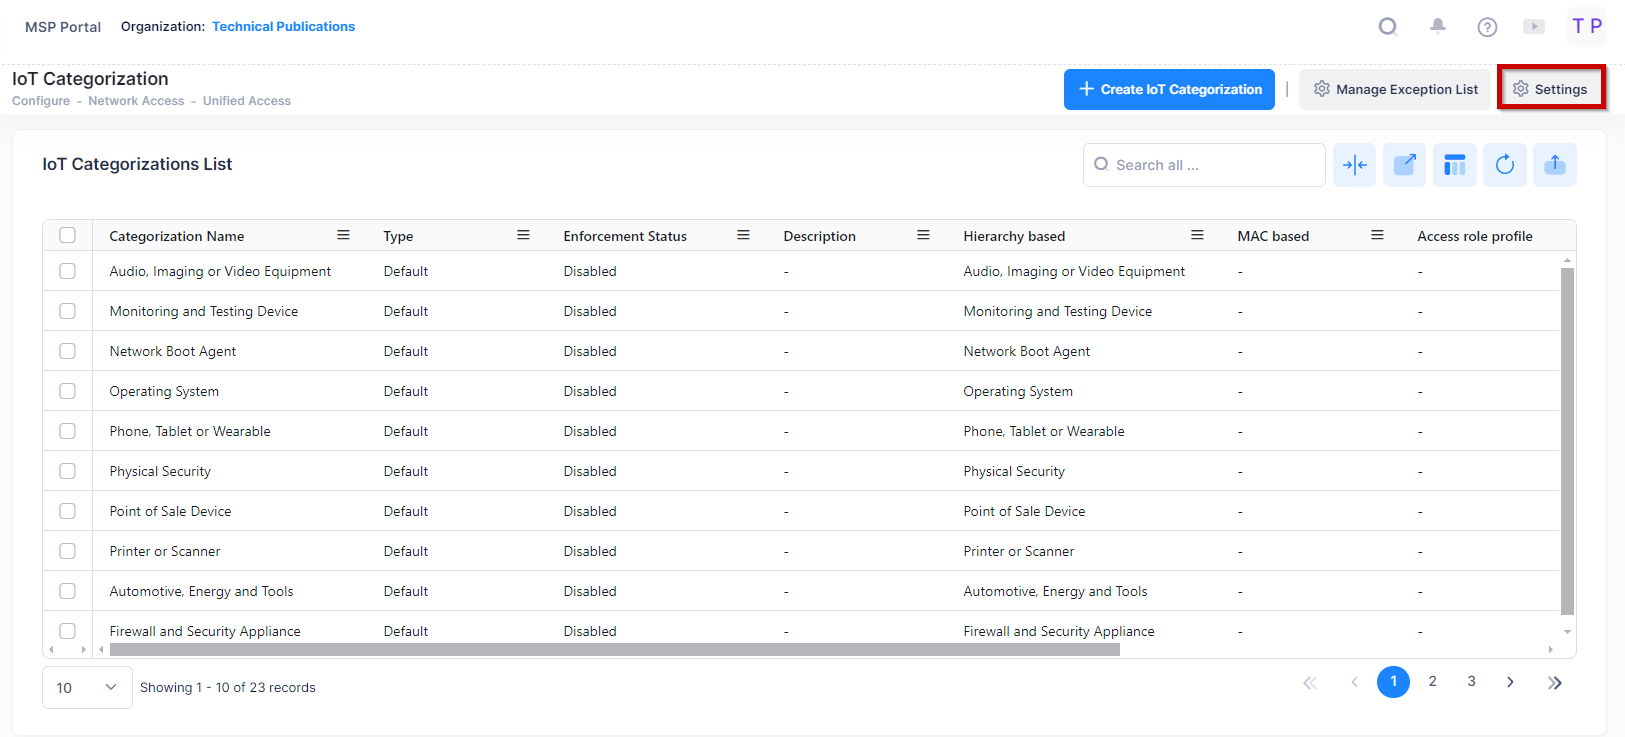
Task: Refresh the IoT Categorizations list
Action: (1505, 165)
